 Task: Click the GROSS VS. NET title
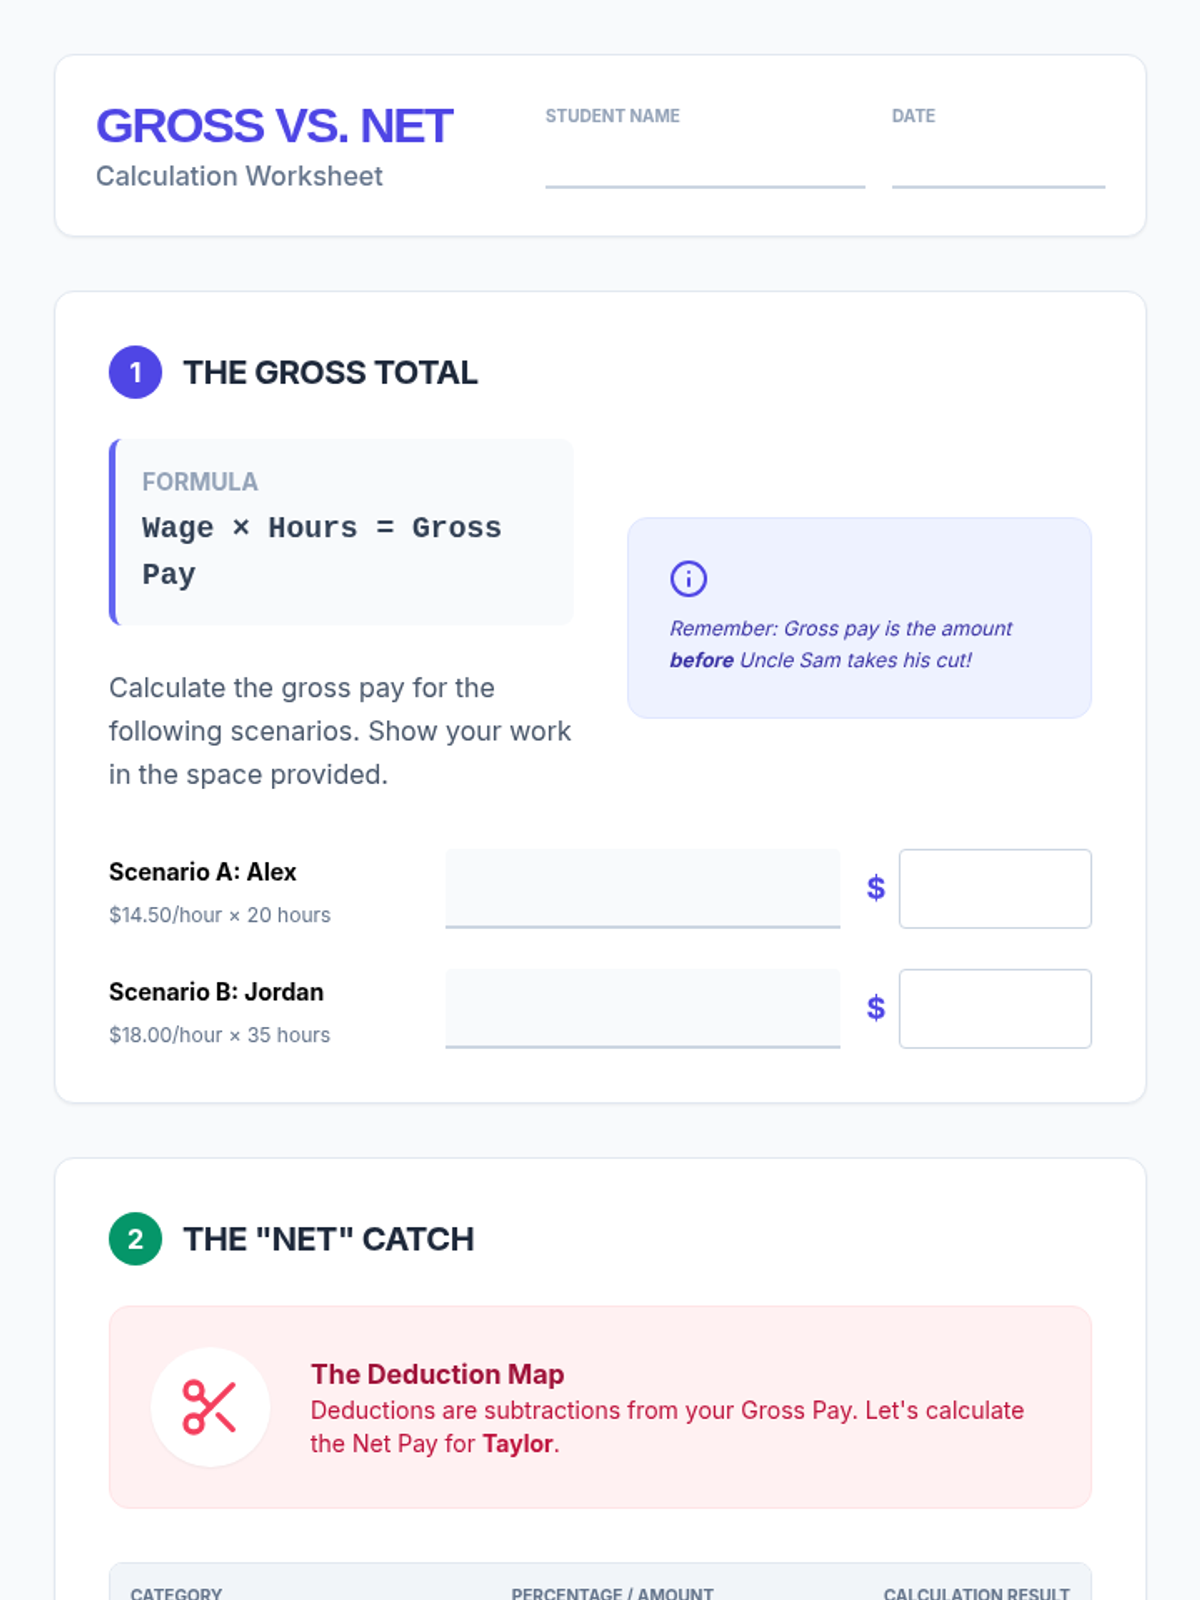(274, 126)
